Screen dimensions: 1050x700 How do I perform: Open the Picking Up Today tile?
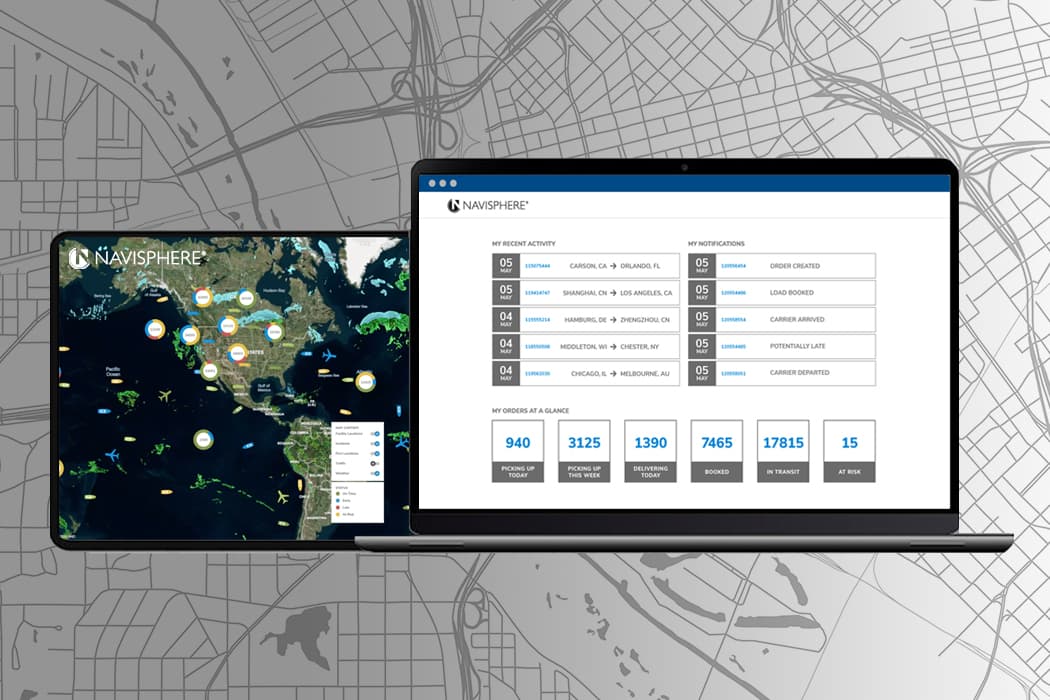(x=518, y=451)
